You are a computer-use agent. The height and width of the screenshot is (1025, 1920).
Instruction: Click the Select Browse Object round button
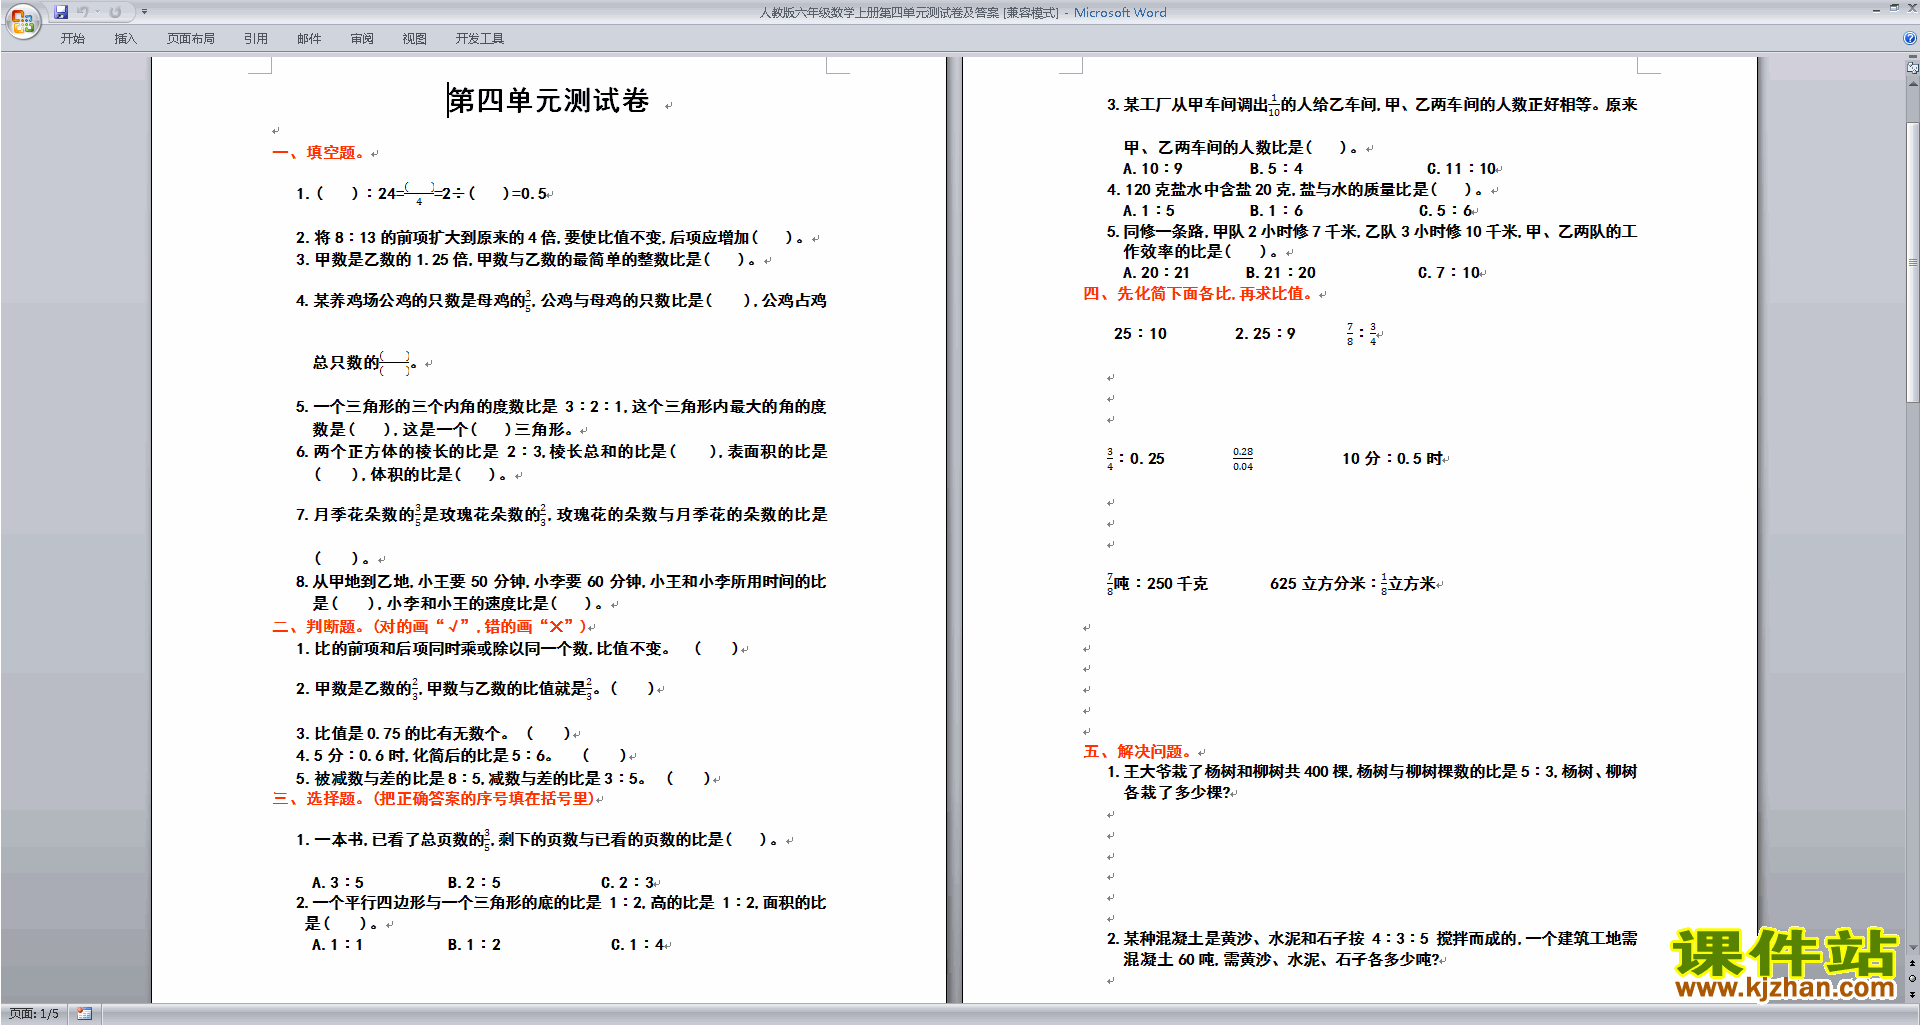tap(1912, 979)
